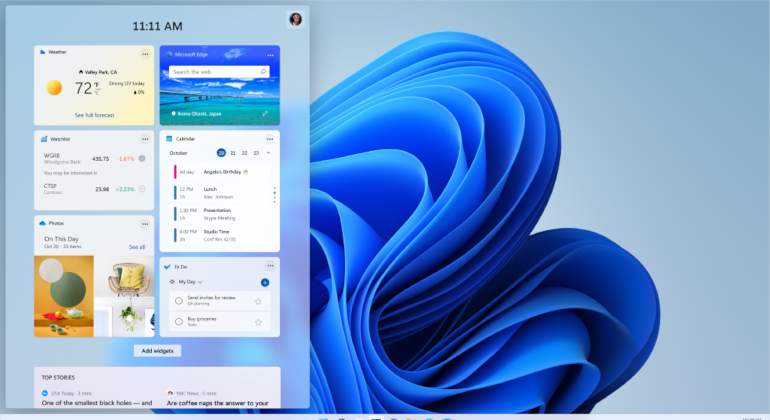This screenshot has height=420, width=770.
Task: Click the On This Day heading
Action: click(61, 239)
